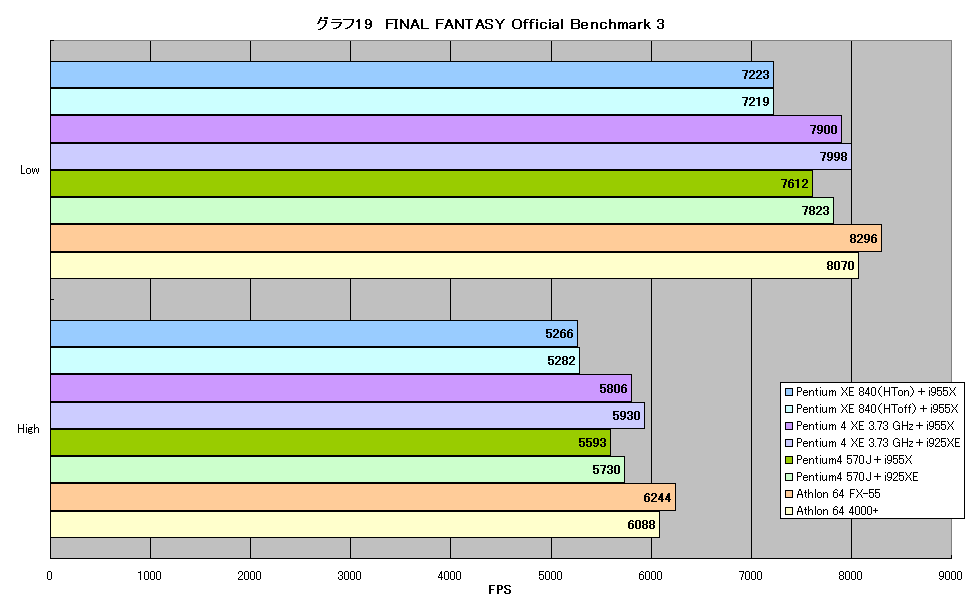The image size is (970, 604).
Task: Click the Pentium 4 XE 3.73 GHz + i925XE legend swatch
Action: (789, 443)
